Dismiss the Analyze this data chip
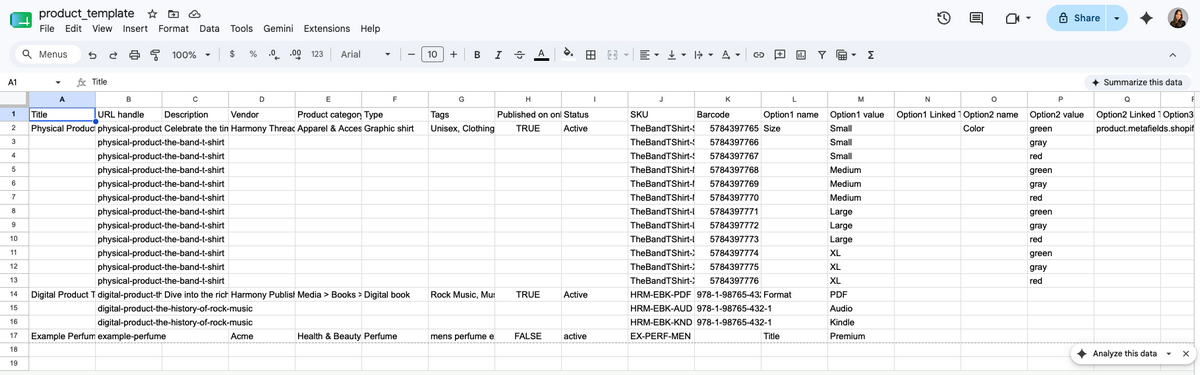Image resolution: width=1200 pixels, height=375 pixels. pos(1185,354)
